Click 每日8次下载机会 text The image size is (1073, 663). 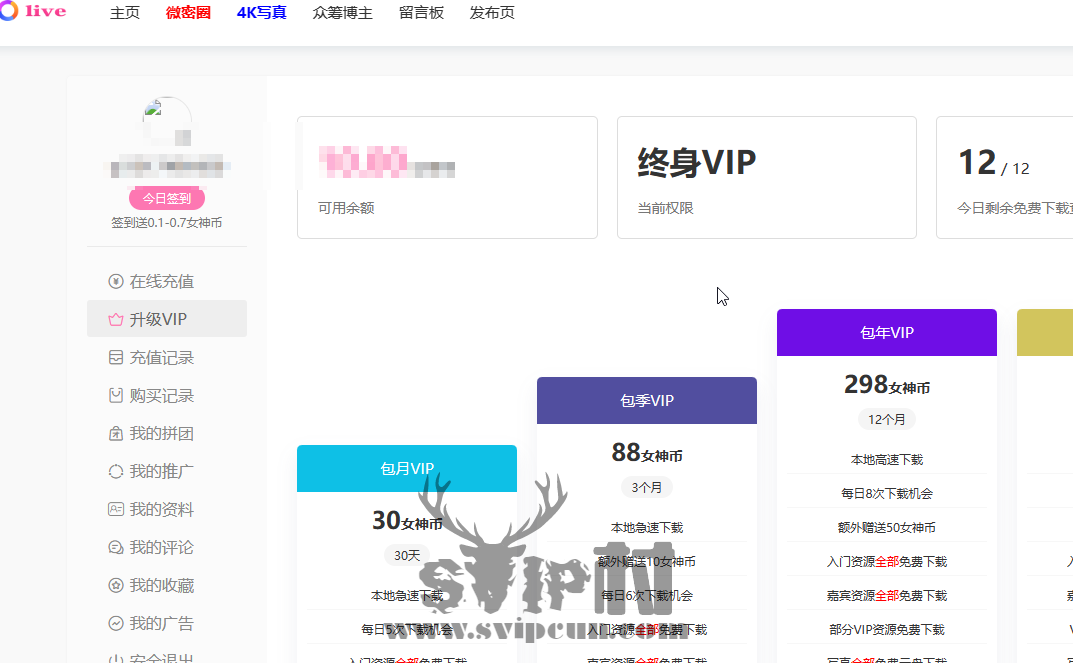pos(887,493)
